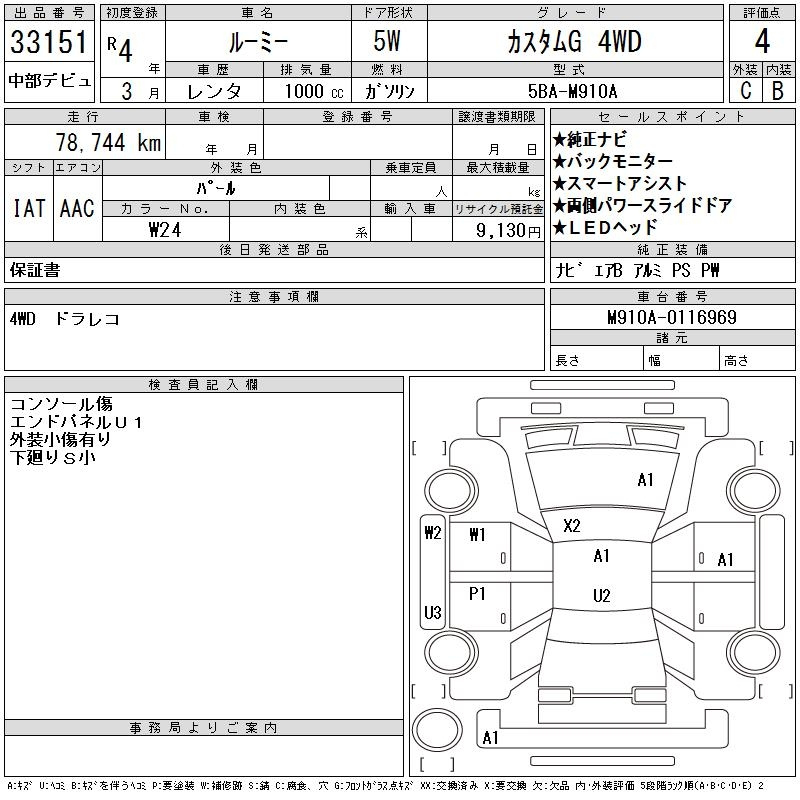The width and height of the screenshot is (800, 800).
Task: Click the inspector note コンソール傷
Action: coord(61,404)
